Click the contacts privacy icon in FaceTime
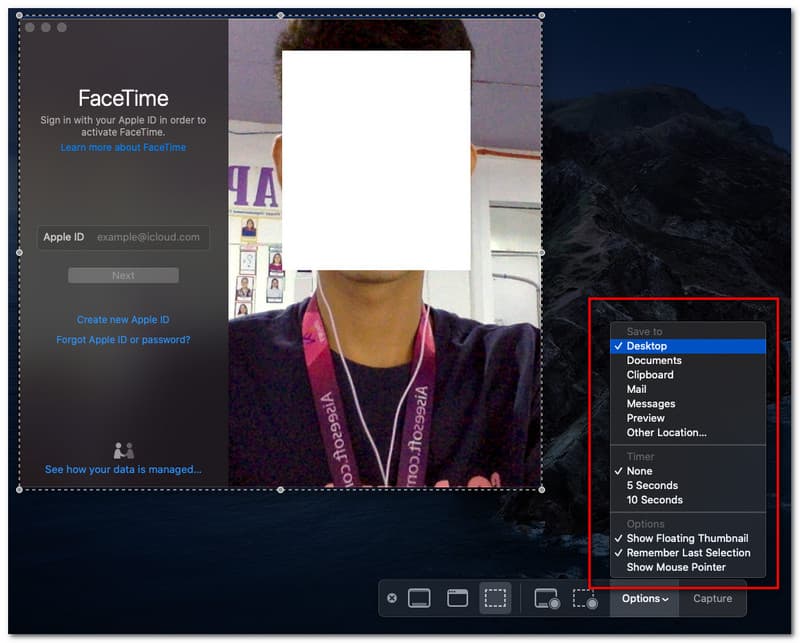The image size is (800, 643). pos(123,451)
